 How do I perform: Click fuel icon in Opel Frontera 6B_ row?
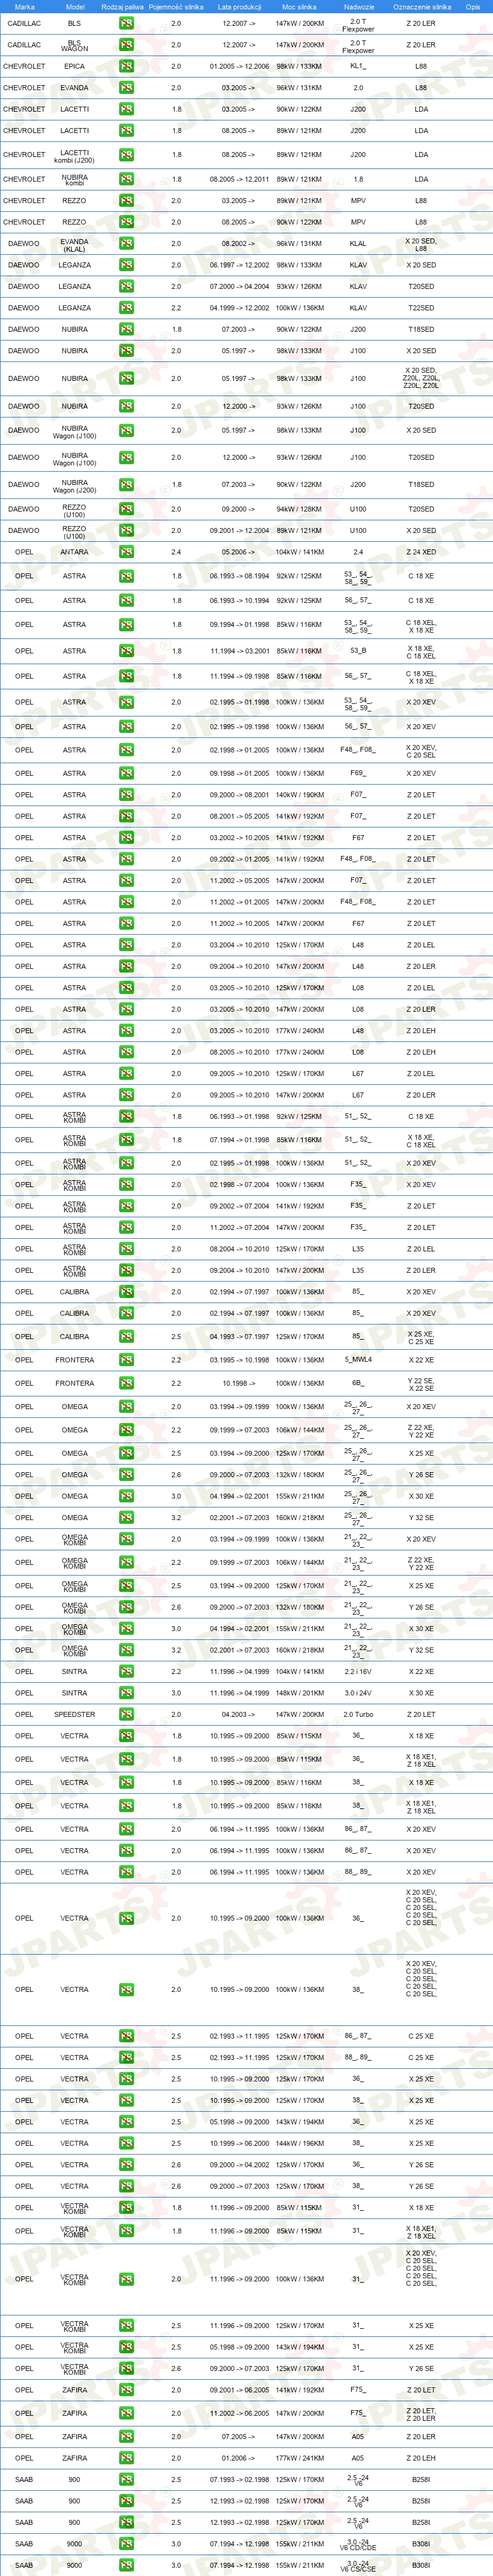tap(126, 1383)
